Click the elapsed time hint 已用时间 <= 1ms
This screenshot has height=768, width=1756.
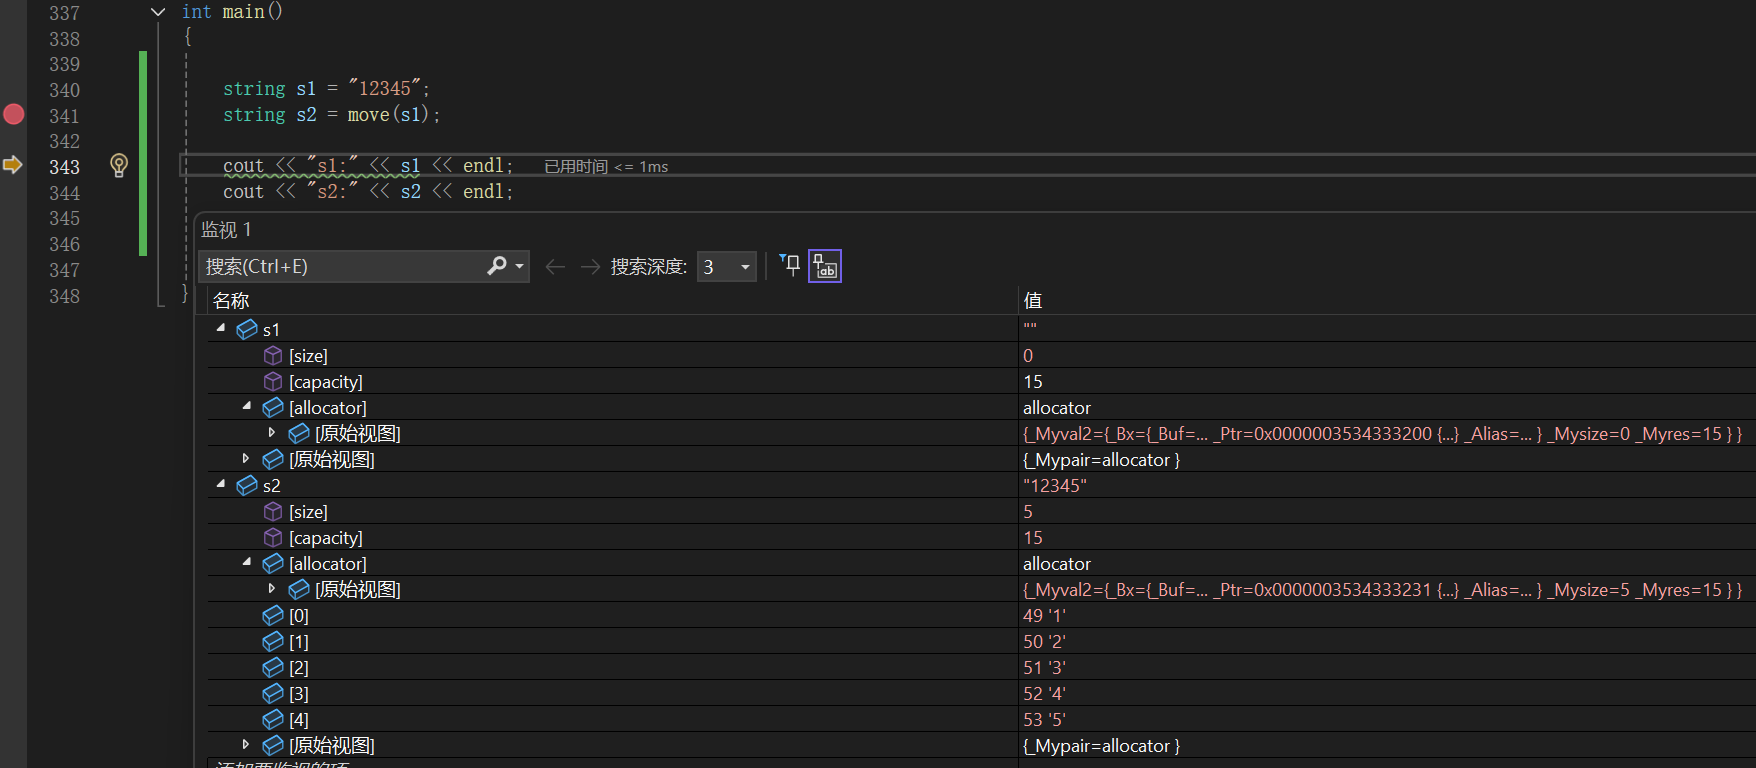pos(606,166)
